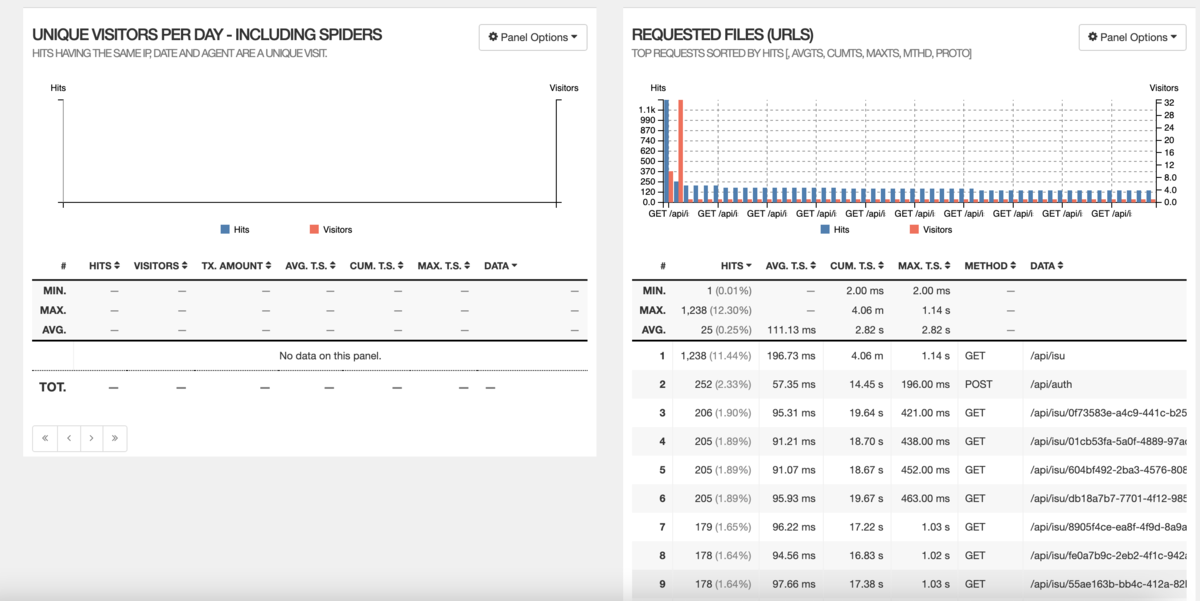
Task: Sort Requested Files table by DATA header
Action: (x=1047, y=266)
